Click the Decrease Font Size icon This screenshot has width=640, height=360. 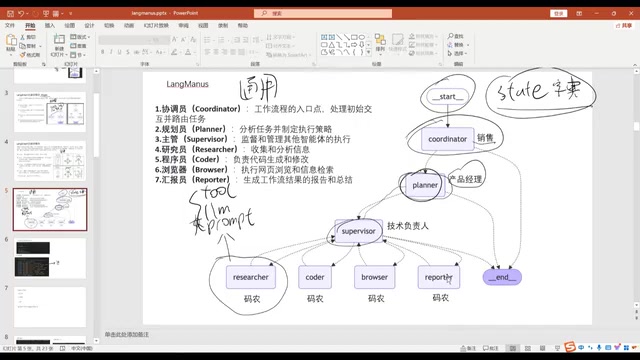pos(184,40)
